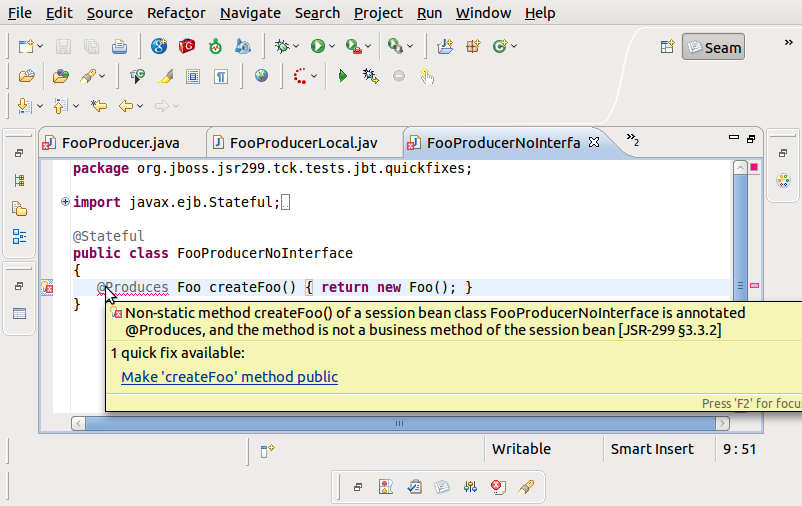Expand the folded import statements
The width and height of the screenshot is (802, 506).
65,202
